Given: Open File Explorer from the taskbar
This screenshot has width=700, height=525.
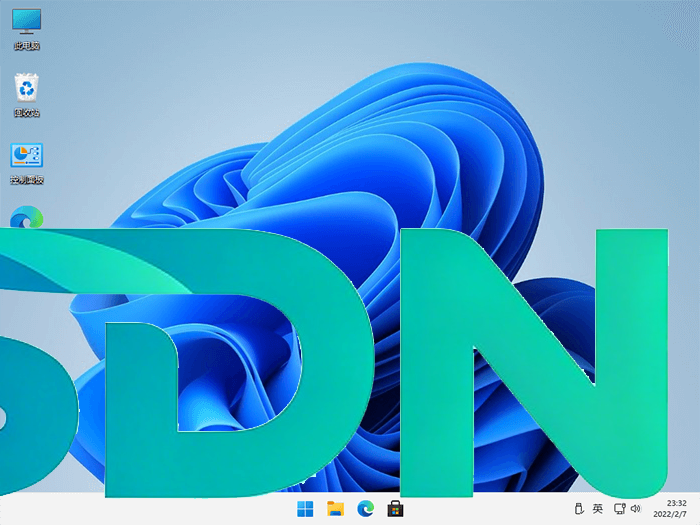Looking at the screenshot, I should 335,508.
